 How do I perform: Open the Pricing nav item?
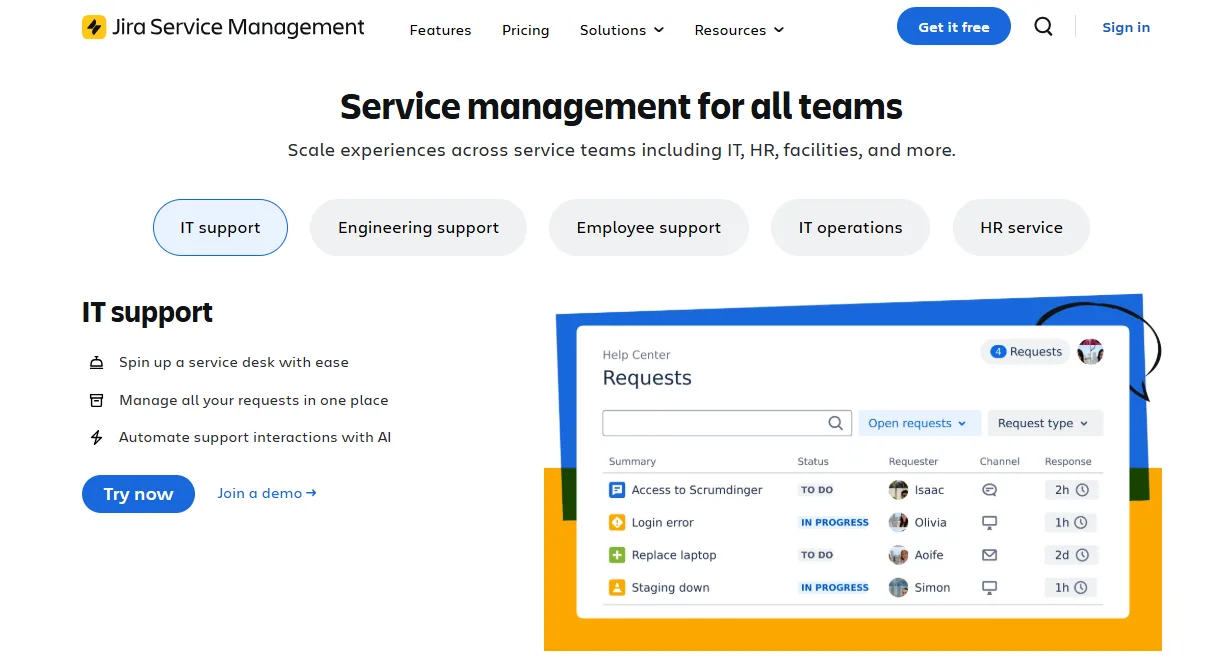pos(526,30)
